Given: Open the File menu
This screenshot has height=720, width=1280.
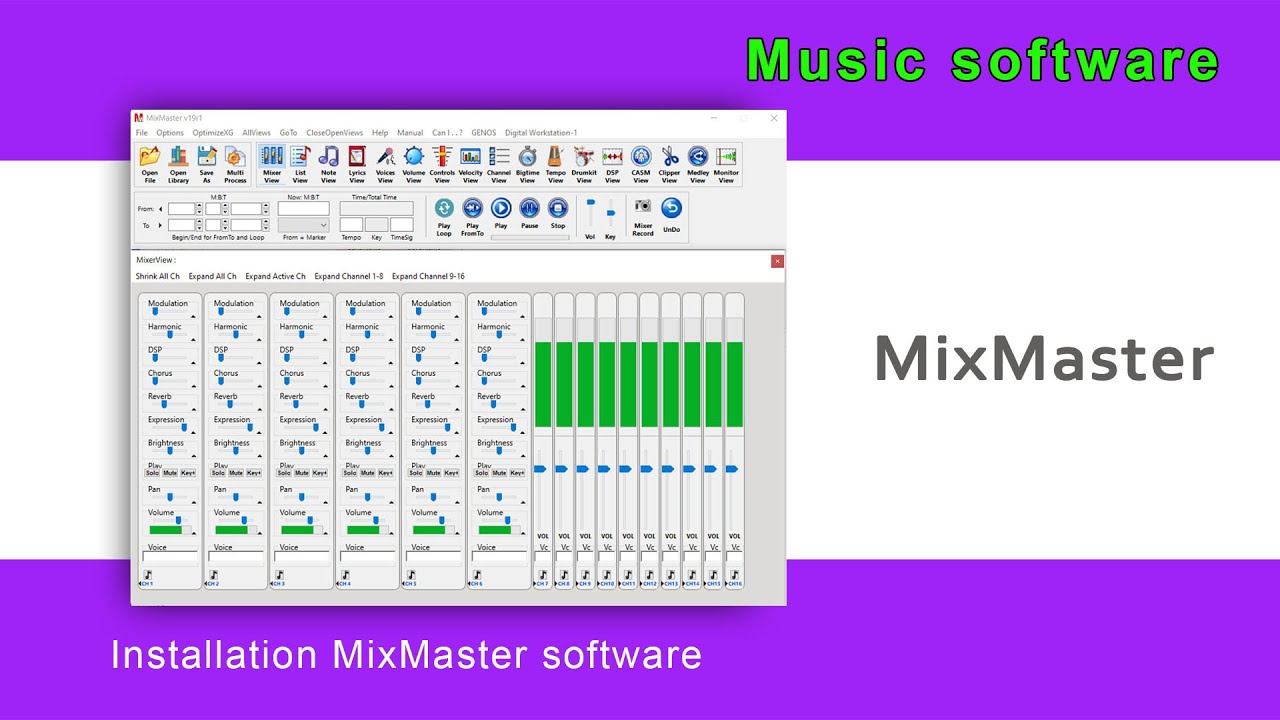Looking at the screenshot, I should coord(141,132).
